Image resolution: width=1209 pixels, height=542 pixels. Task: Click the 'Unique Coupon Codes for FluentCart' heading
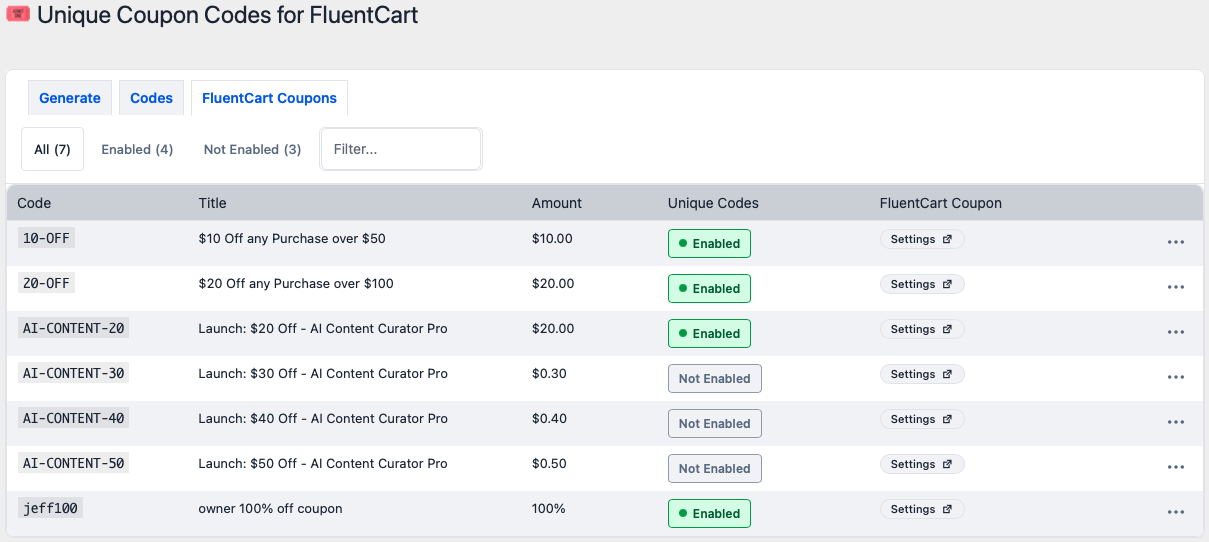coord(228,15)
